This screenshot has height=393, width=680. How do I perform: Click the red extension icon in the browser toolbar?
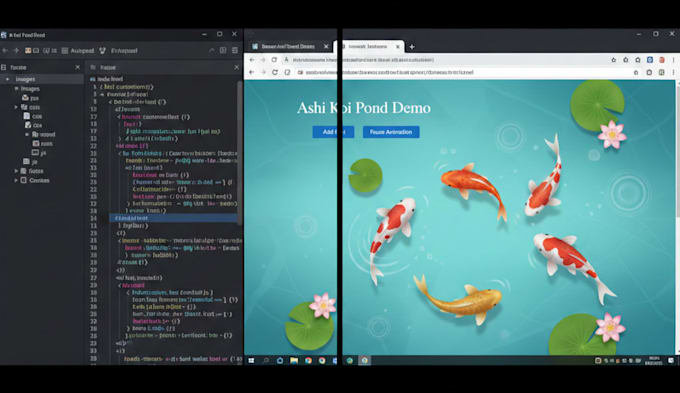(662, 60)
